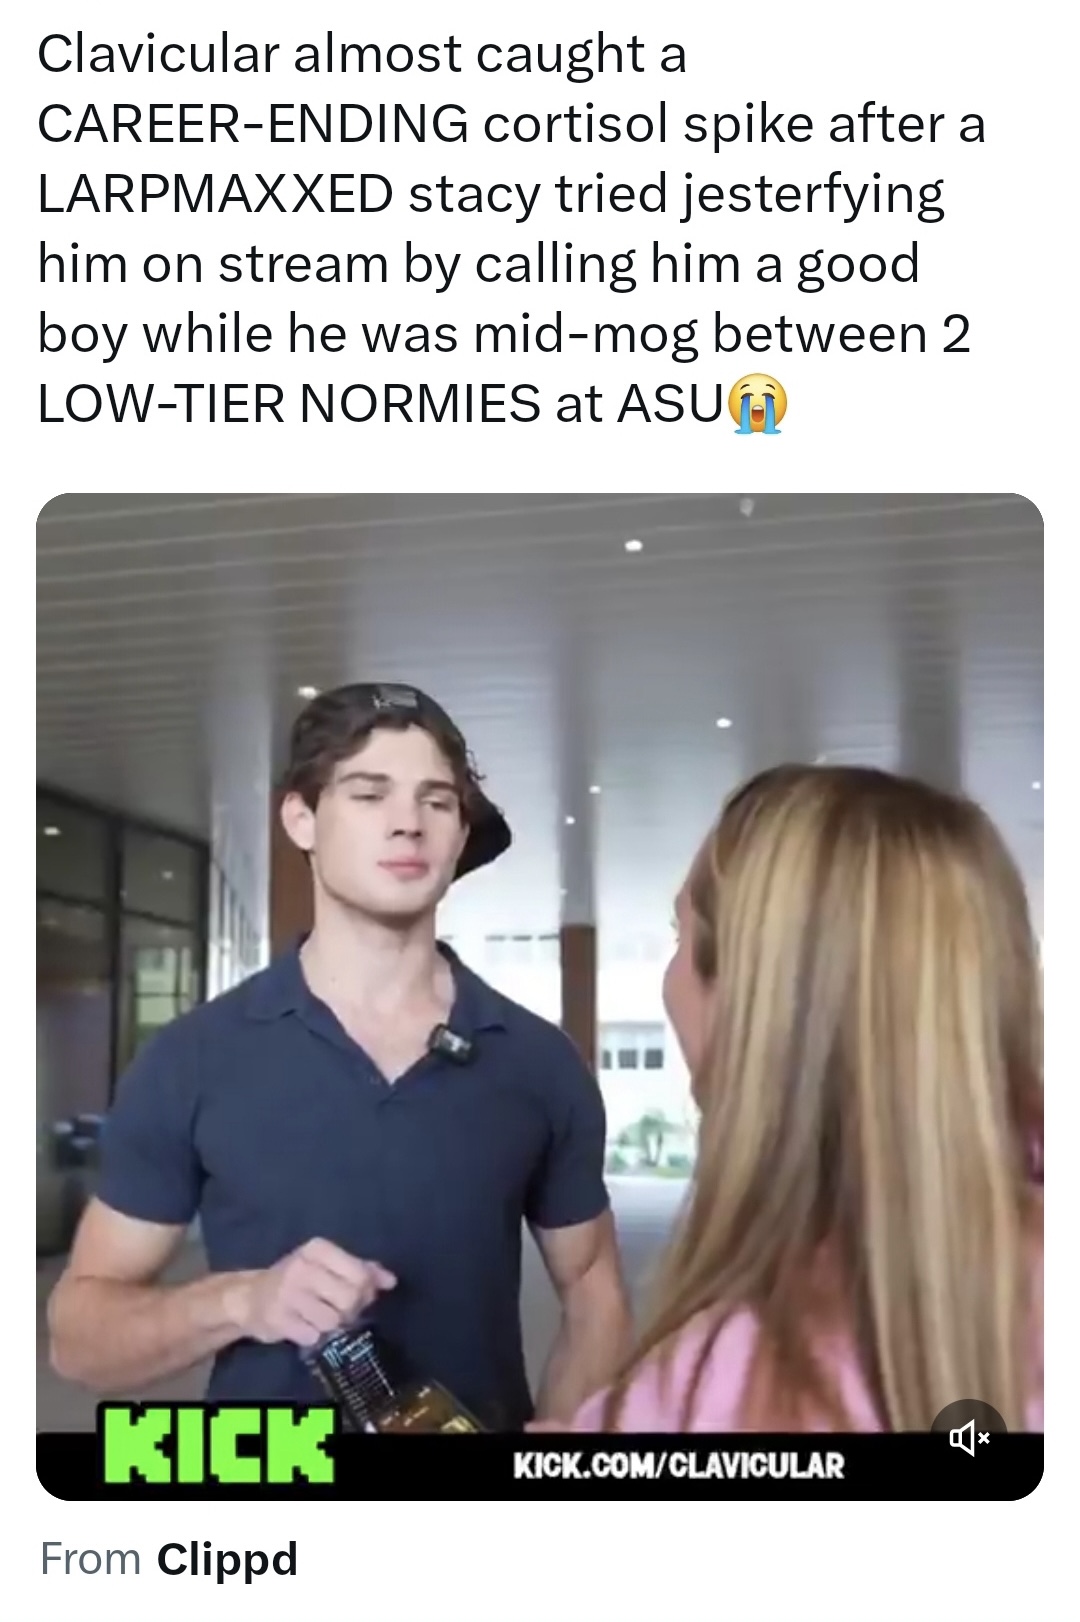Viewport: 1080px width, 1622px height.
Task: Click the KICK.COM/CLAVICULAR text in the banner
Action: point(679,1466)
